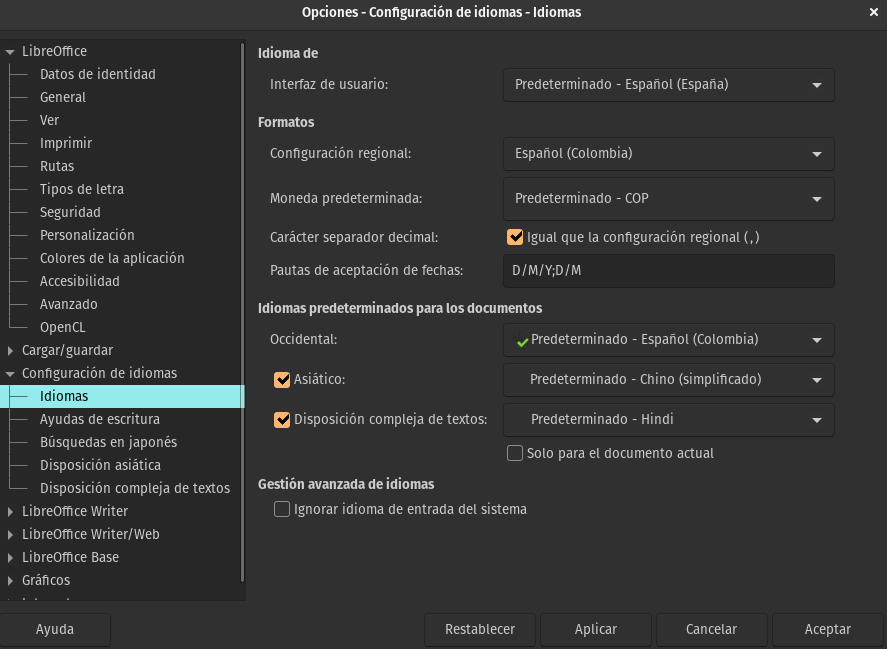Select Datos de identidad in the tree
The image size is (887, 649).
97,74
